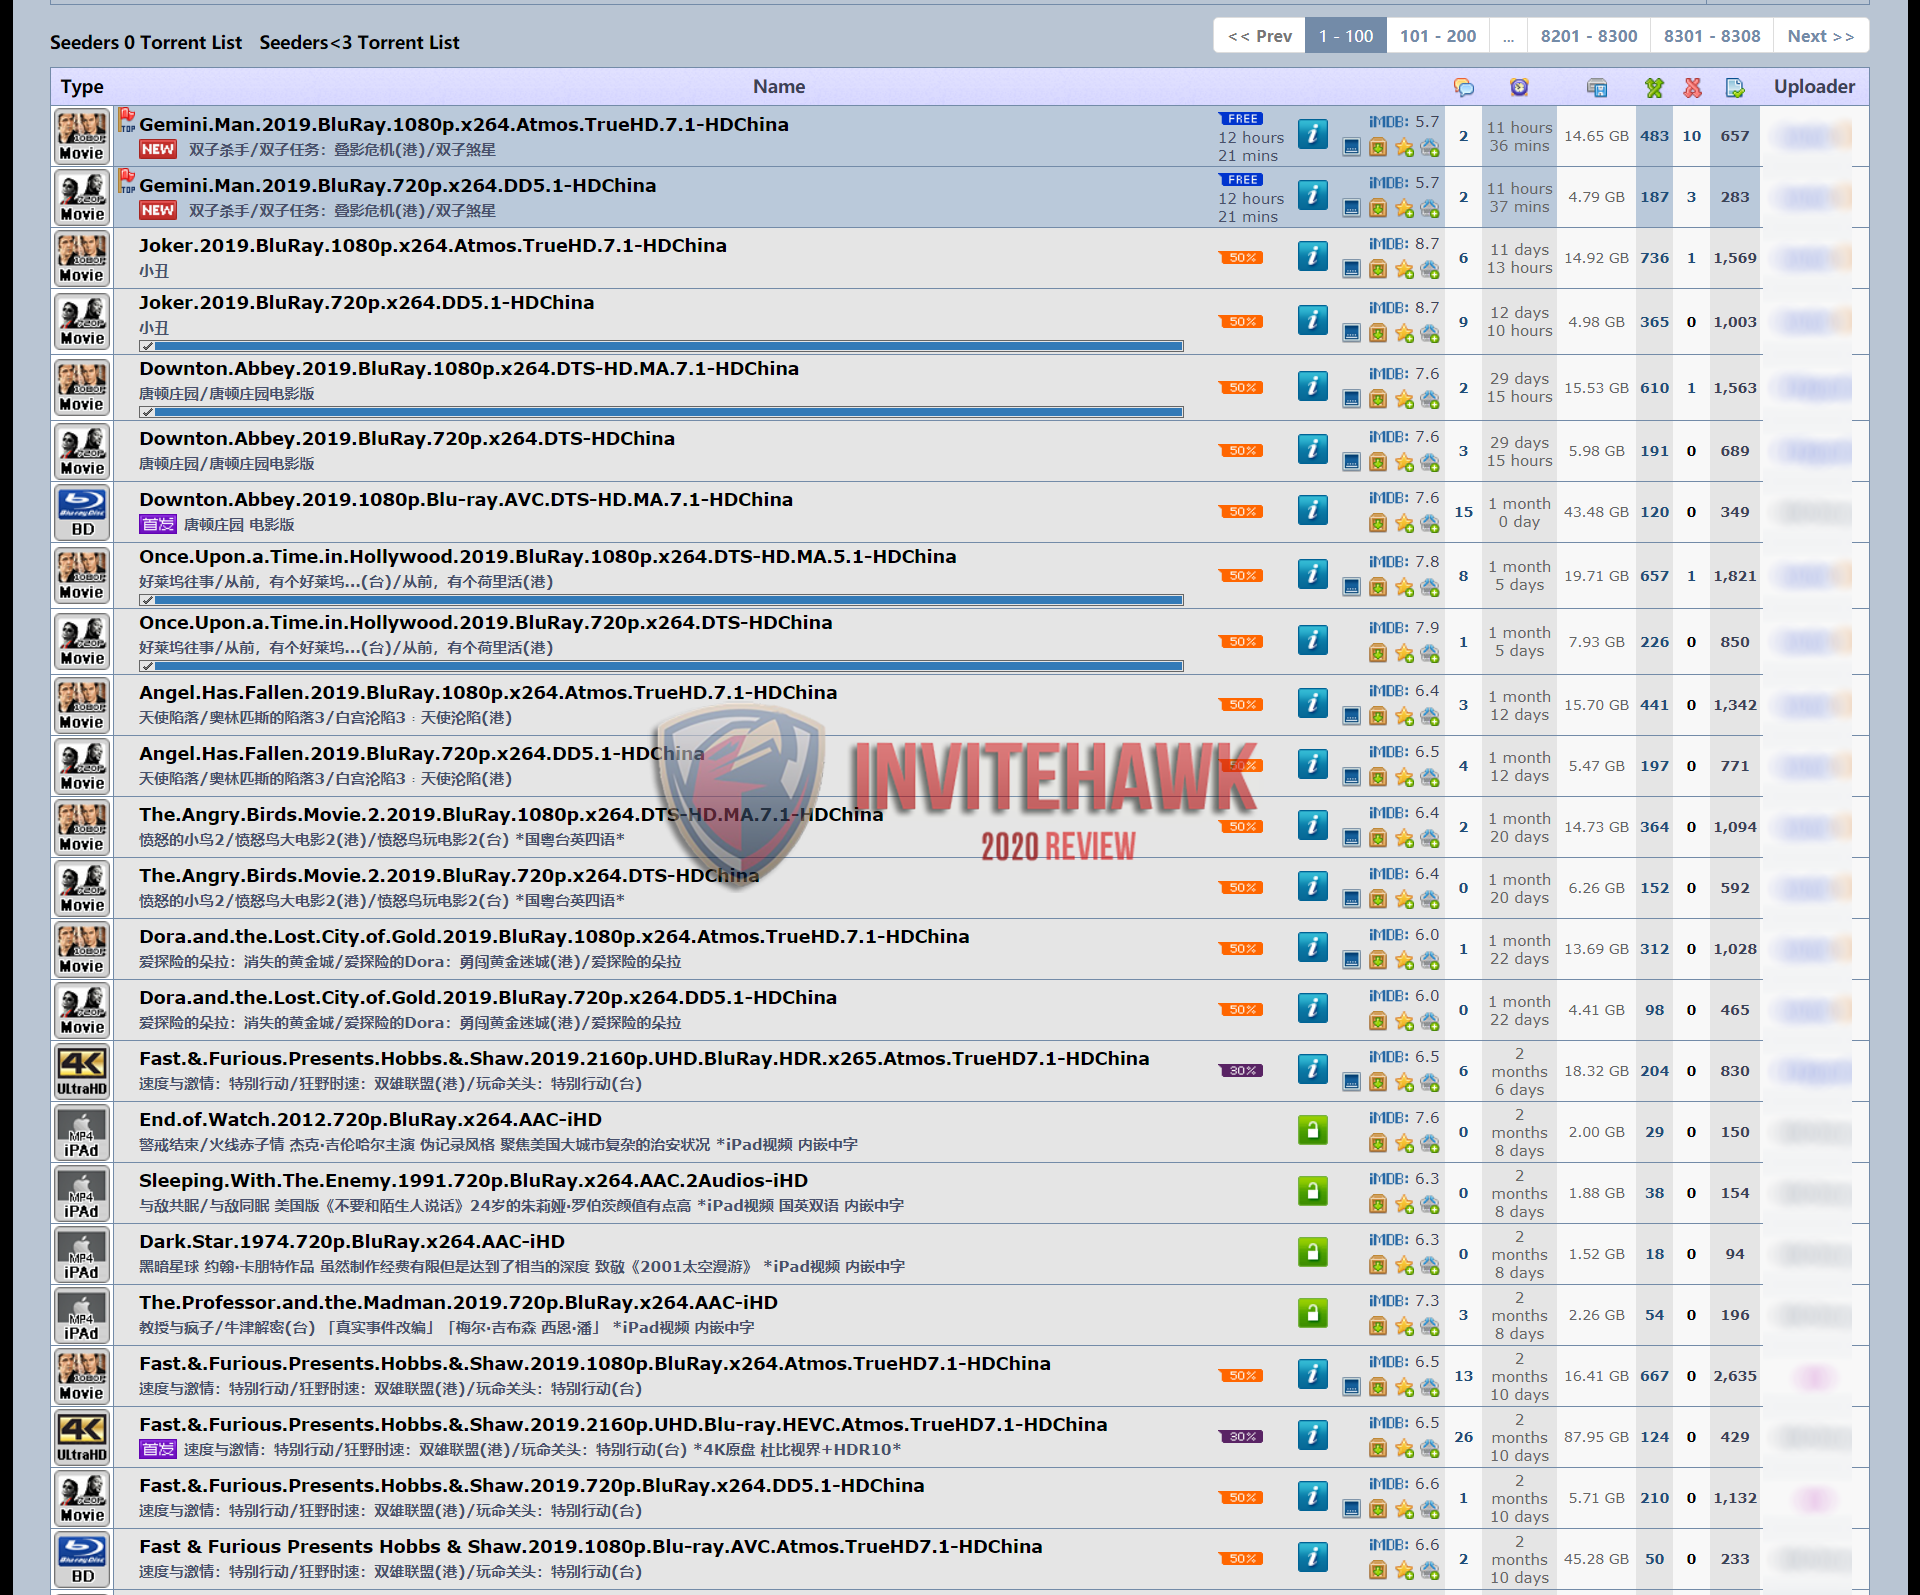The height and width of the screenshot is (1595, 1920).
Task: Go to page 1 - 100
Action: (1346, 36)
